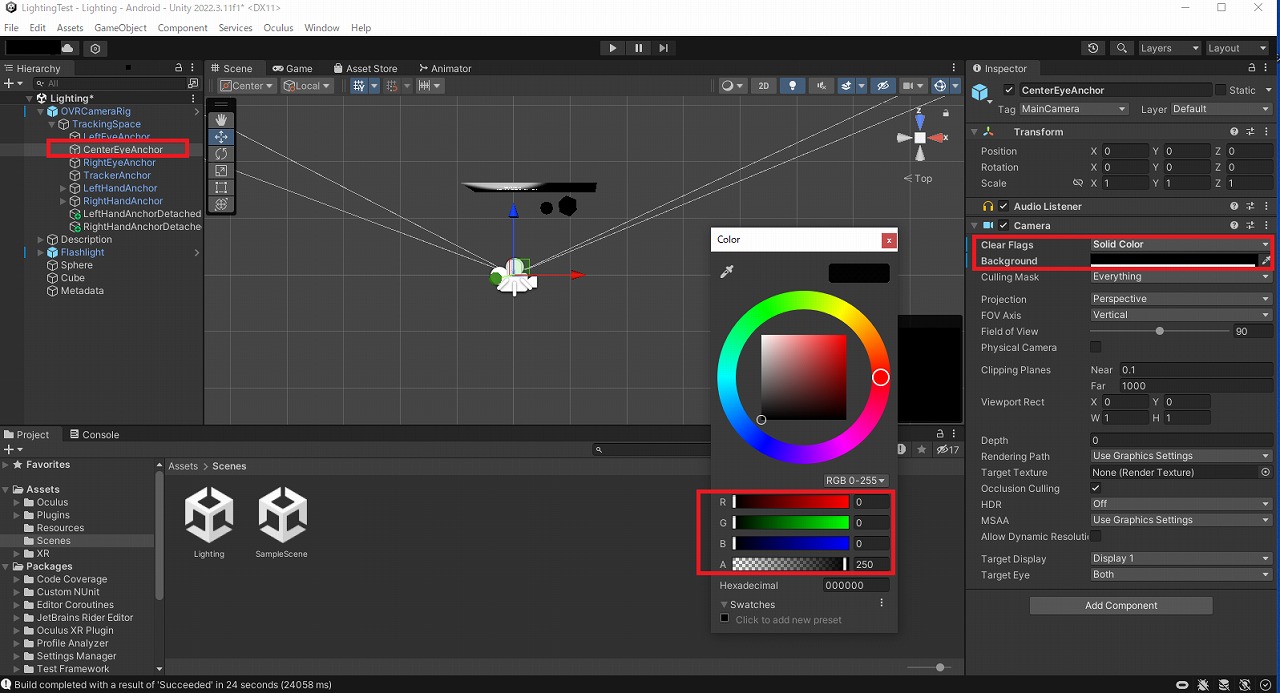This screenshot has height=693, width=1280.
Task: Open Transform component preset settings icon
Action: coord(1251,132)
